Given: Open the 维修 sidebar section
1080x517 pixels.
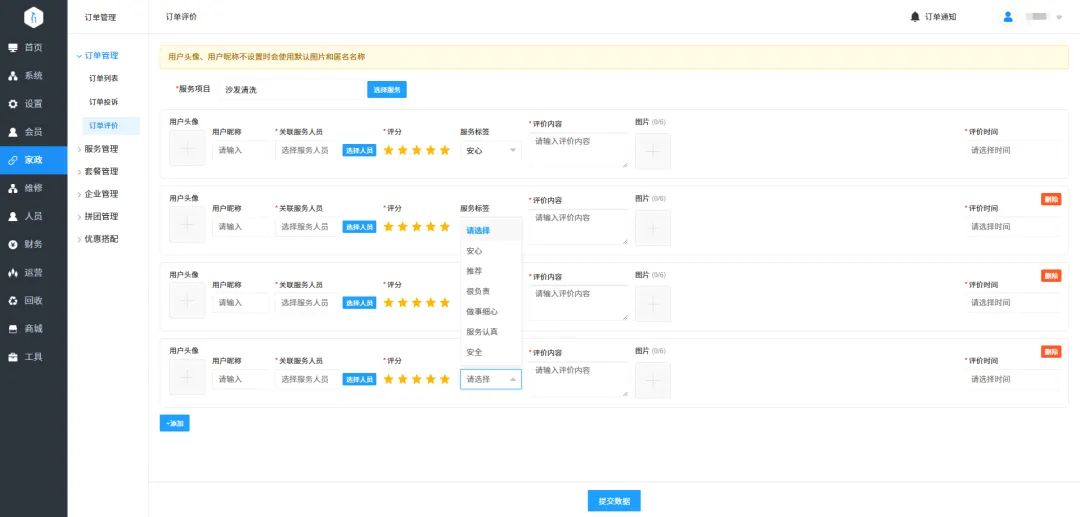Looking at the screenshot, I should coord(34,188).
